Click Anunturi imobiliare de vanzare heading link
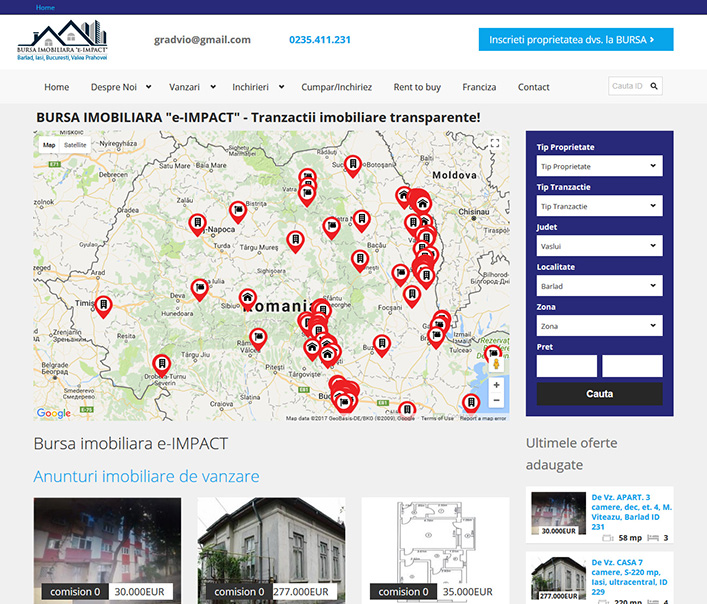This screenshot has height=604, width=707. coord(147,476)
